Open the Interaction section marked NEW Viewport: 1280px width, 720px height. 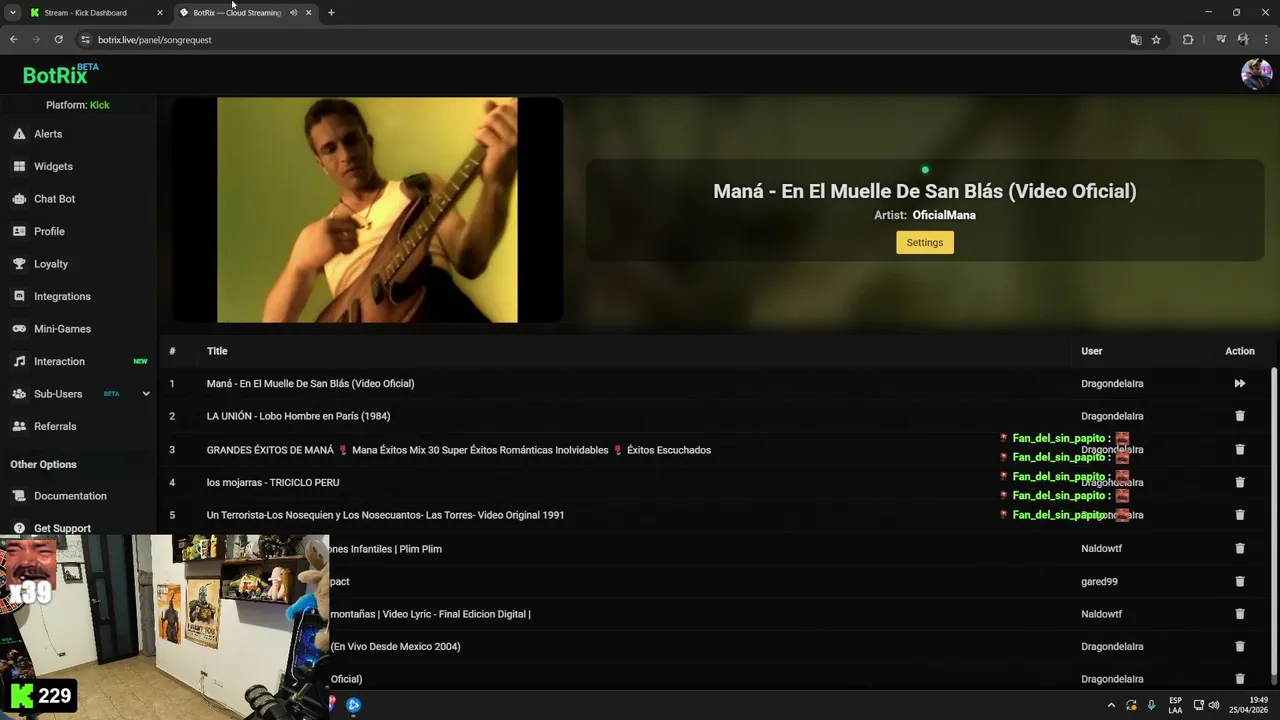[59, 361]
